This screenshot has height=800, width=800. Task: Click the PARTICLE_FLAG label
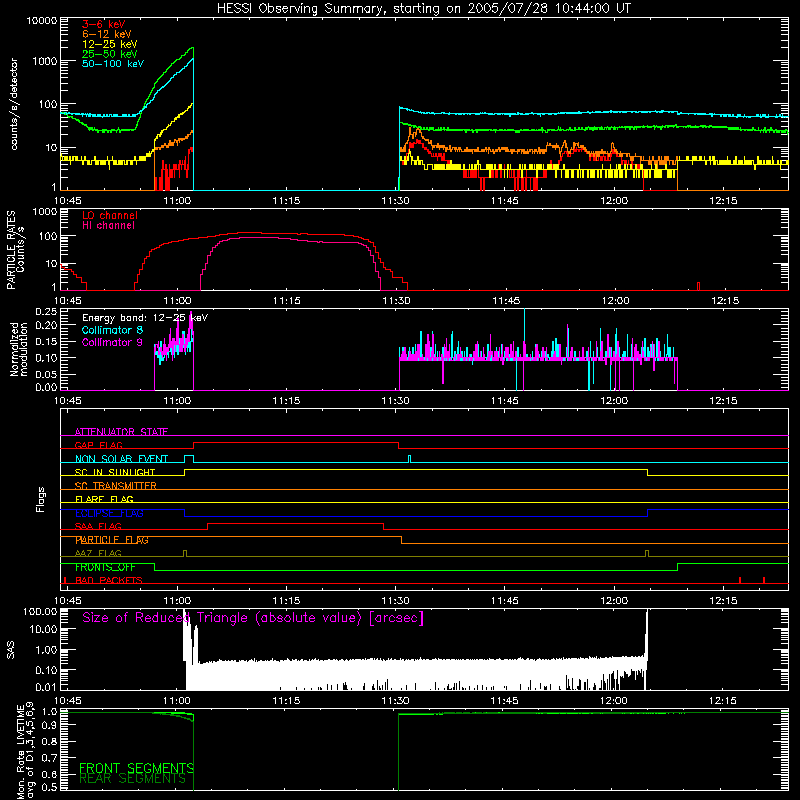point(112,540)
